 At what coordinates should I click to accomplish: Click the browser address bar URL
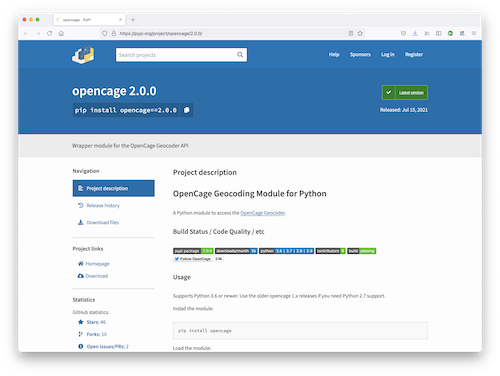coord(161,33)
